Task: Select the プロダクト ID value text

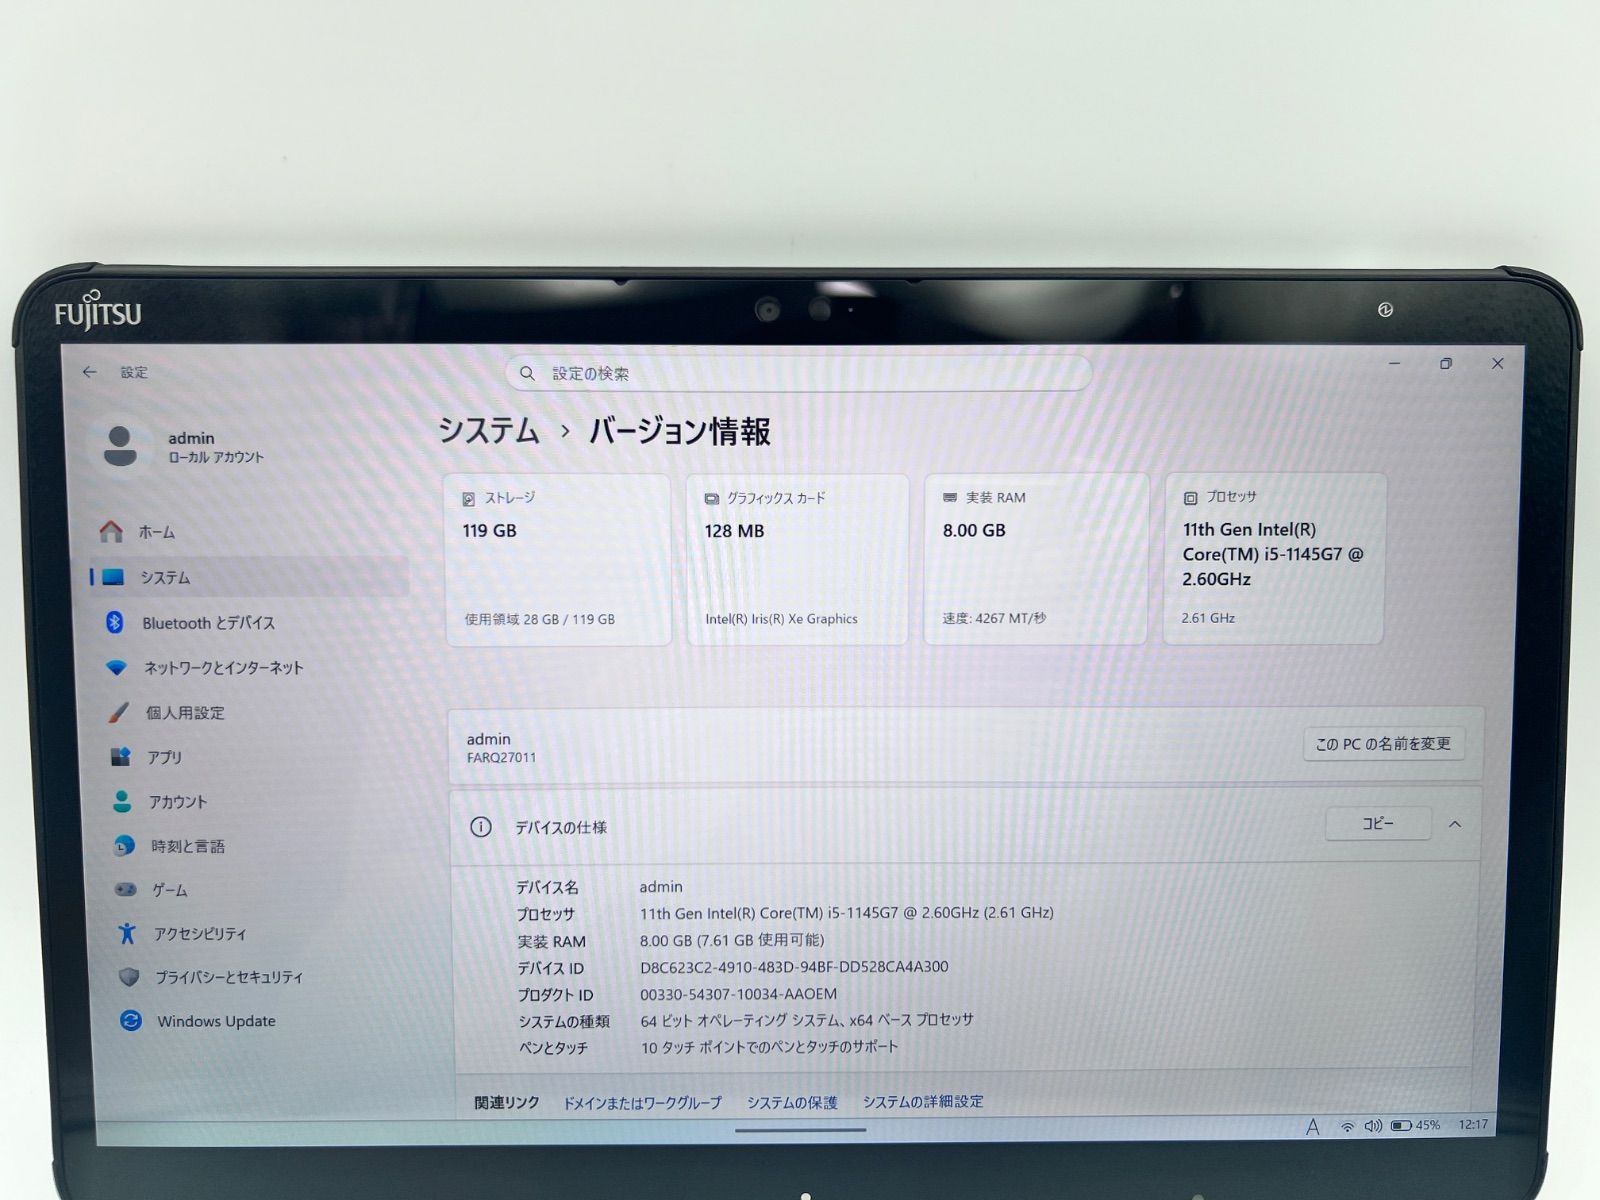Action: [x=738, y=994]
